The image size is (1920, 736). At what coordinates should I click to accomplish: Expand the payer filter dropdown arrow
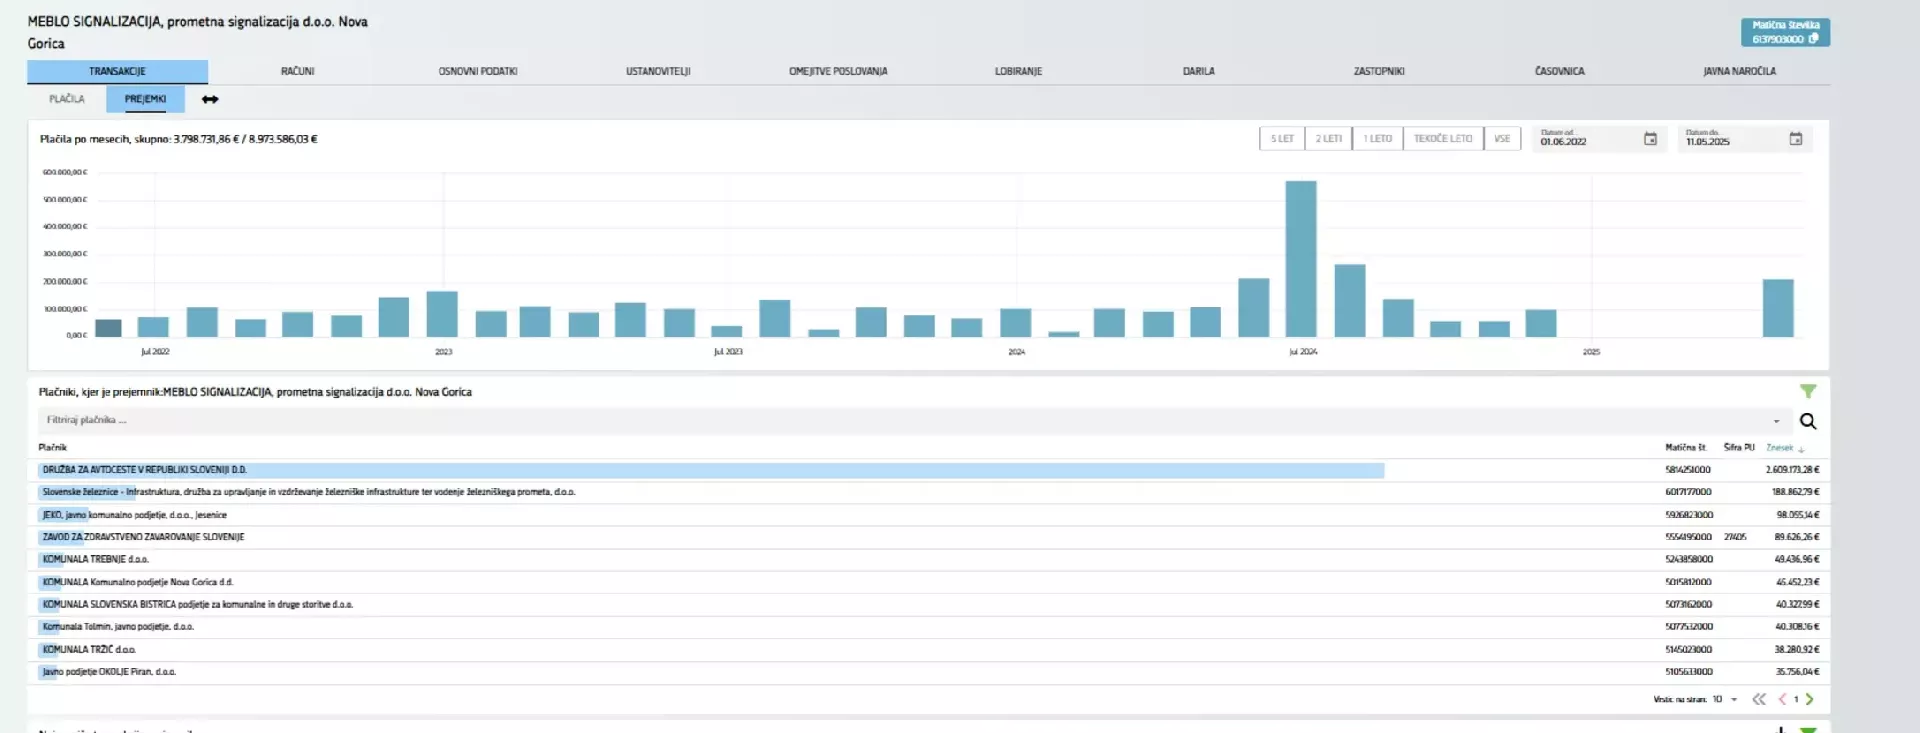[x=1776, y=421]
